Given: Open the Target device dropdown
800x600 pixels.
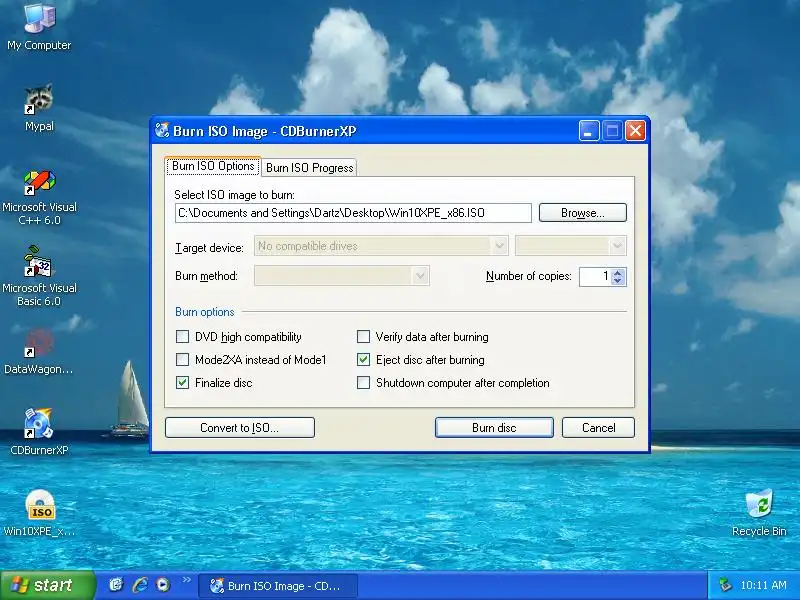Looking at the screenshot, I should [381, 246].
